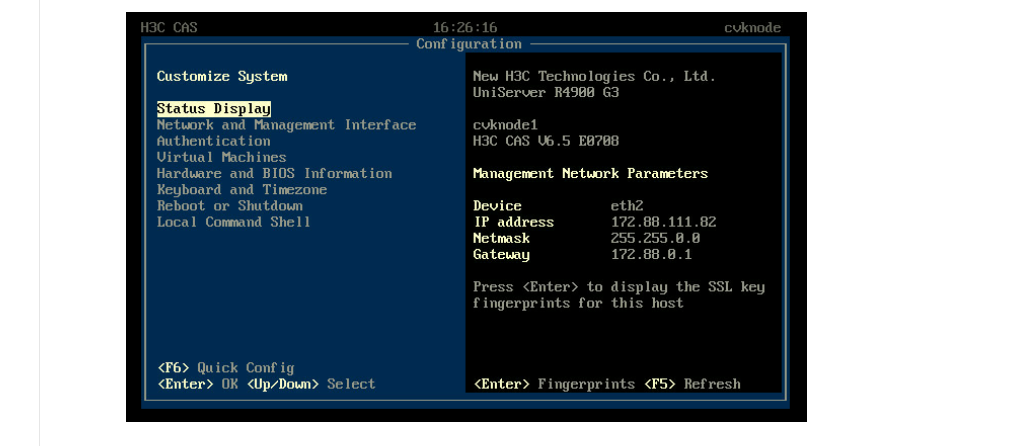Open Network and Management Interface
1036x446 pixels.
(286, 125)
